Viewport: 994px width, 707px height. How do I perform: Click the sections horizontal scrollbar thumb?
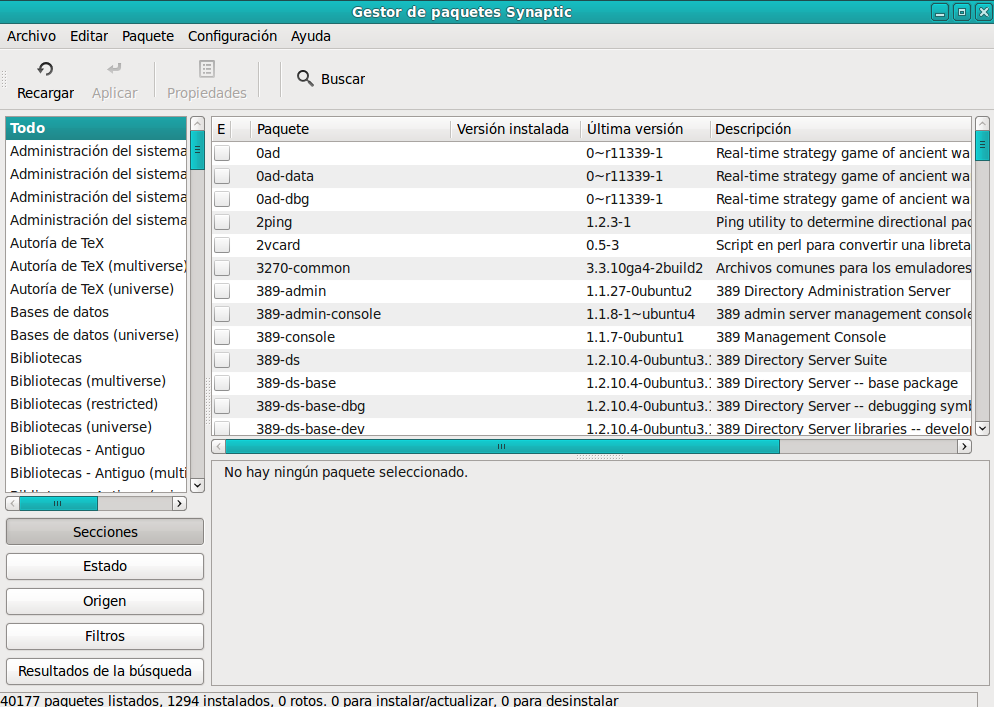(58, 503)
